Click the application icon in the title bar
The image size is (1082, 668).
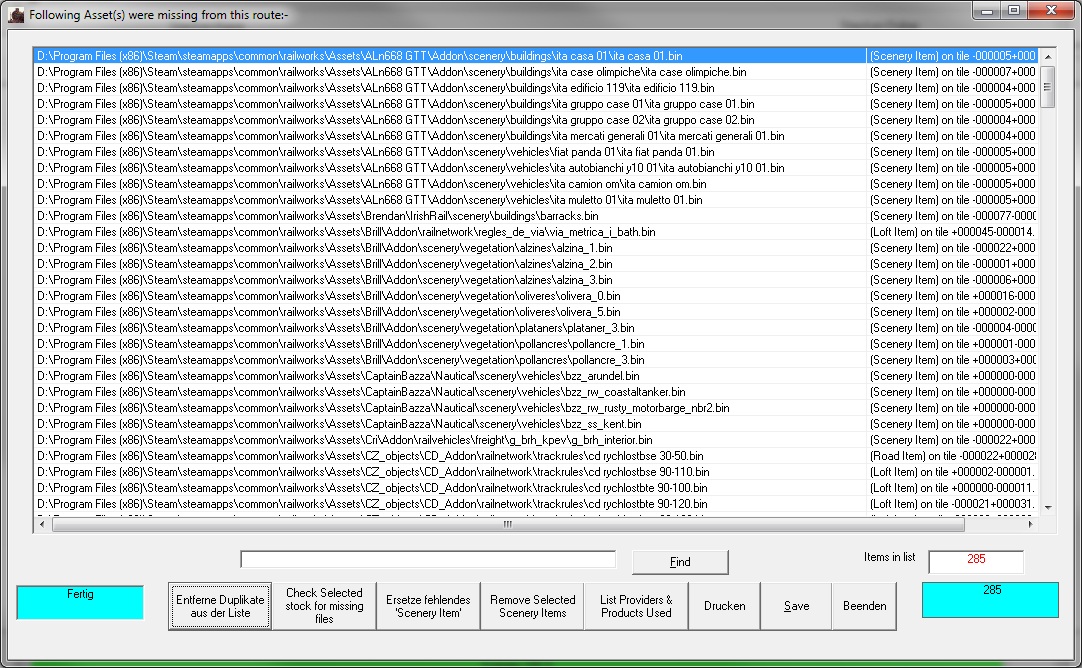(14, 14)
